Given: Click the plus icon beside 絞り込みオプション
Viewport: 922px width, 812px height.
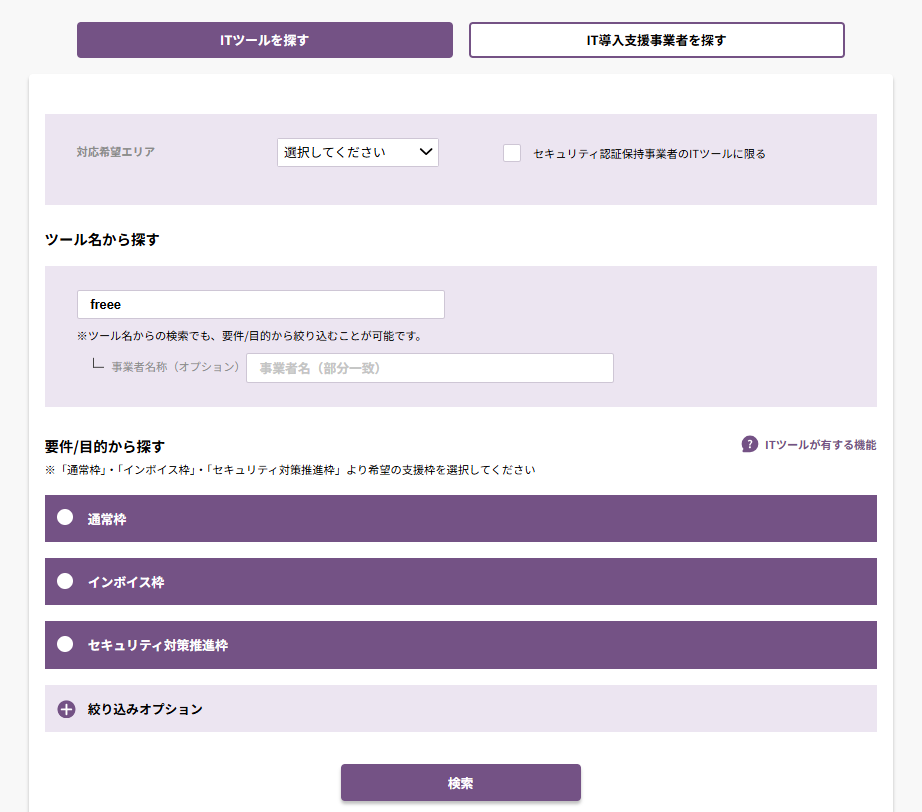Looking at the screenshot, I should tap(66, 709).
